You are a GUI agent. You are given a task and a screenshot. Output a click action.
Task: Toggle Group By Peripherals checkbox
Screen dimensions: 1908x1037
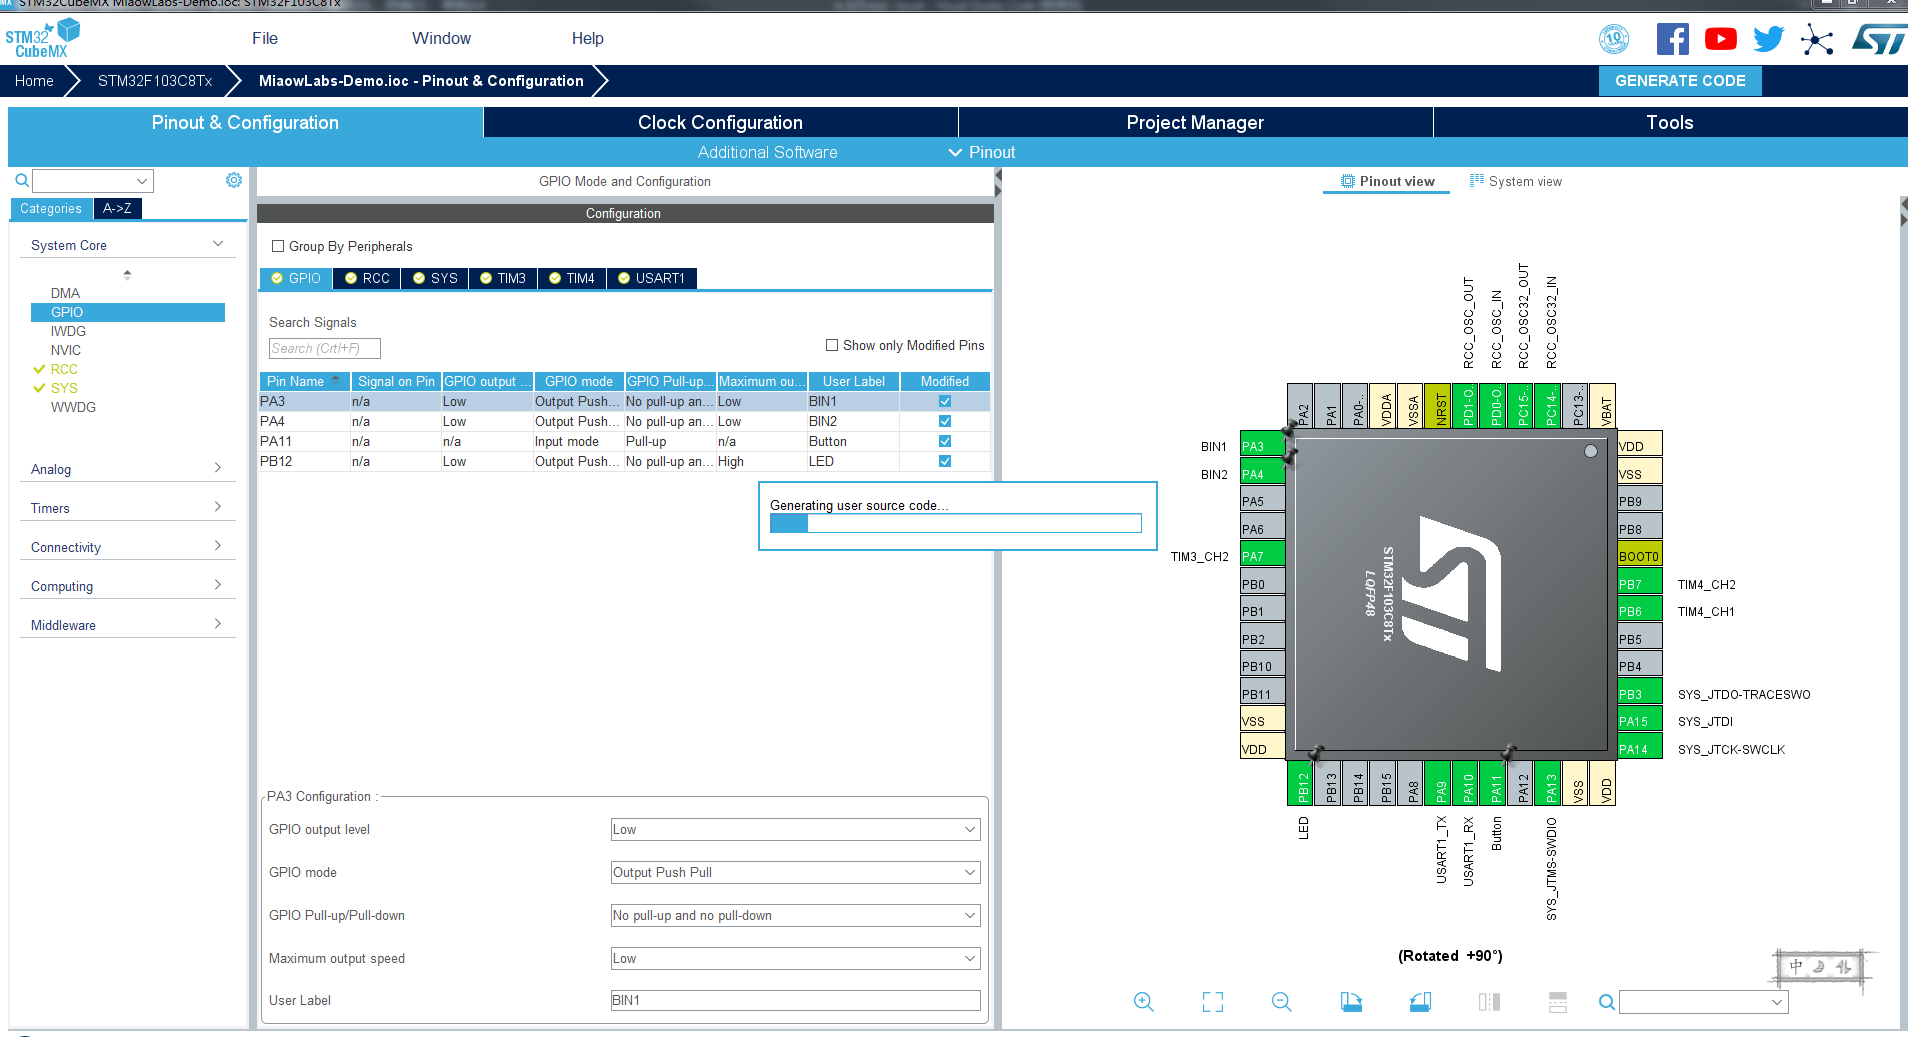point(278,246)
